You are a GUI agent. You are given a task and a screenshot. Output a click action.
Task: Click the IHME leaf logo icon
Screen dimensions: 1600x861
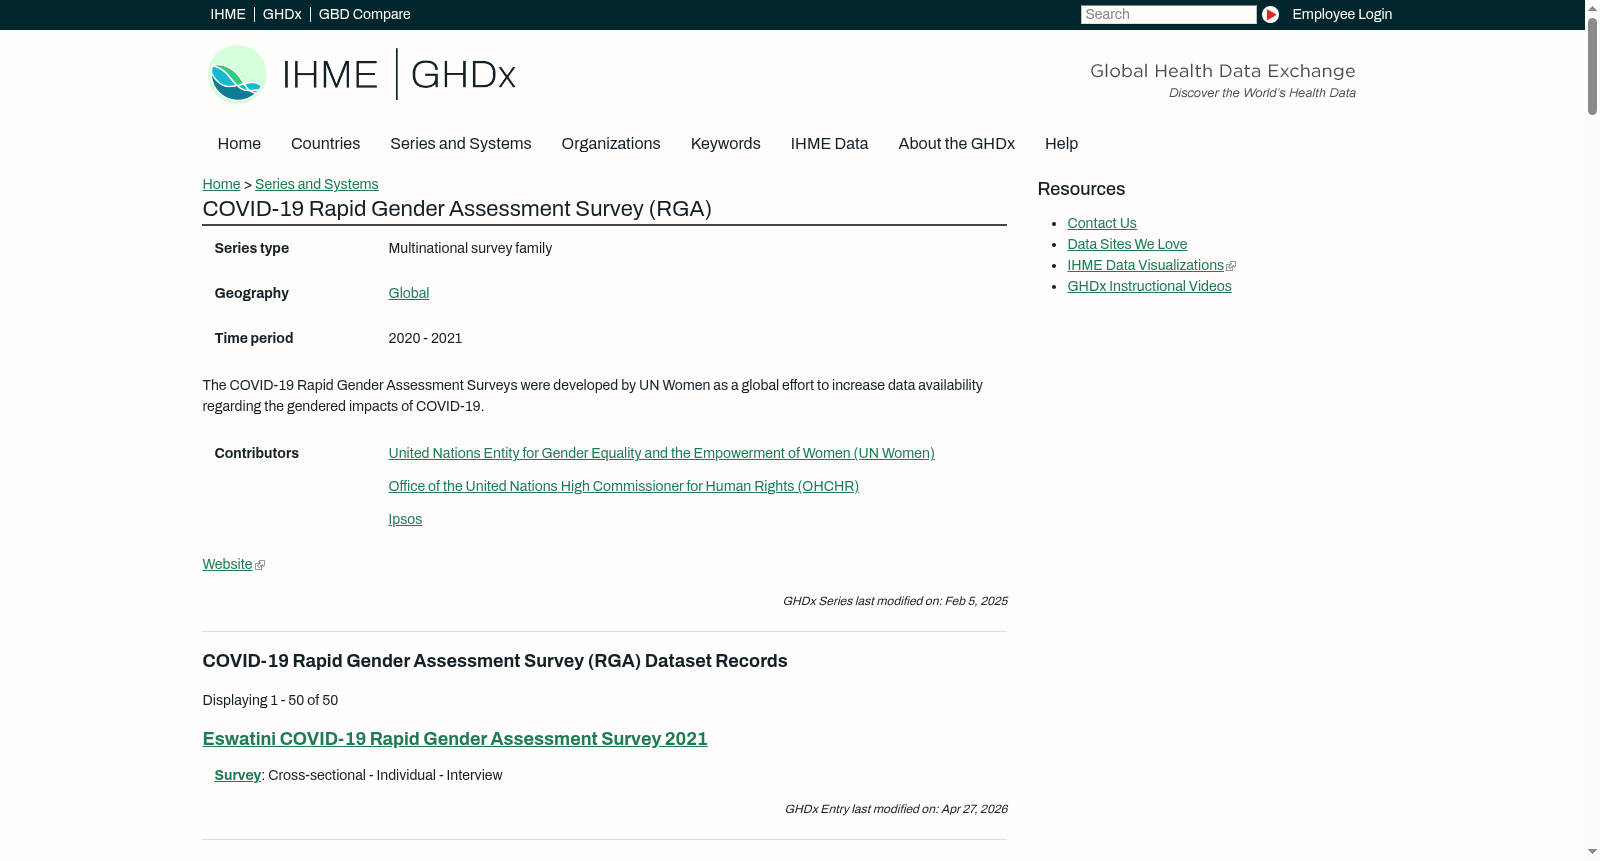(237, 74)
